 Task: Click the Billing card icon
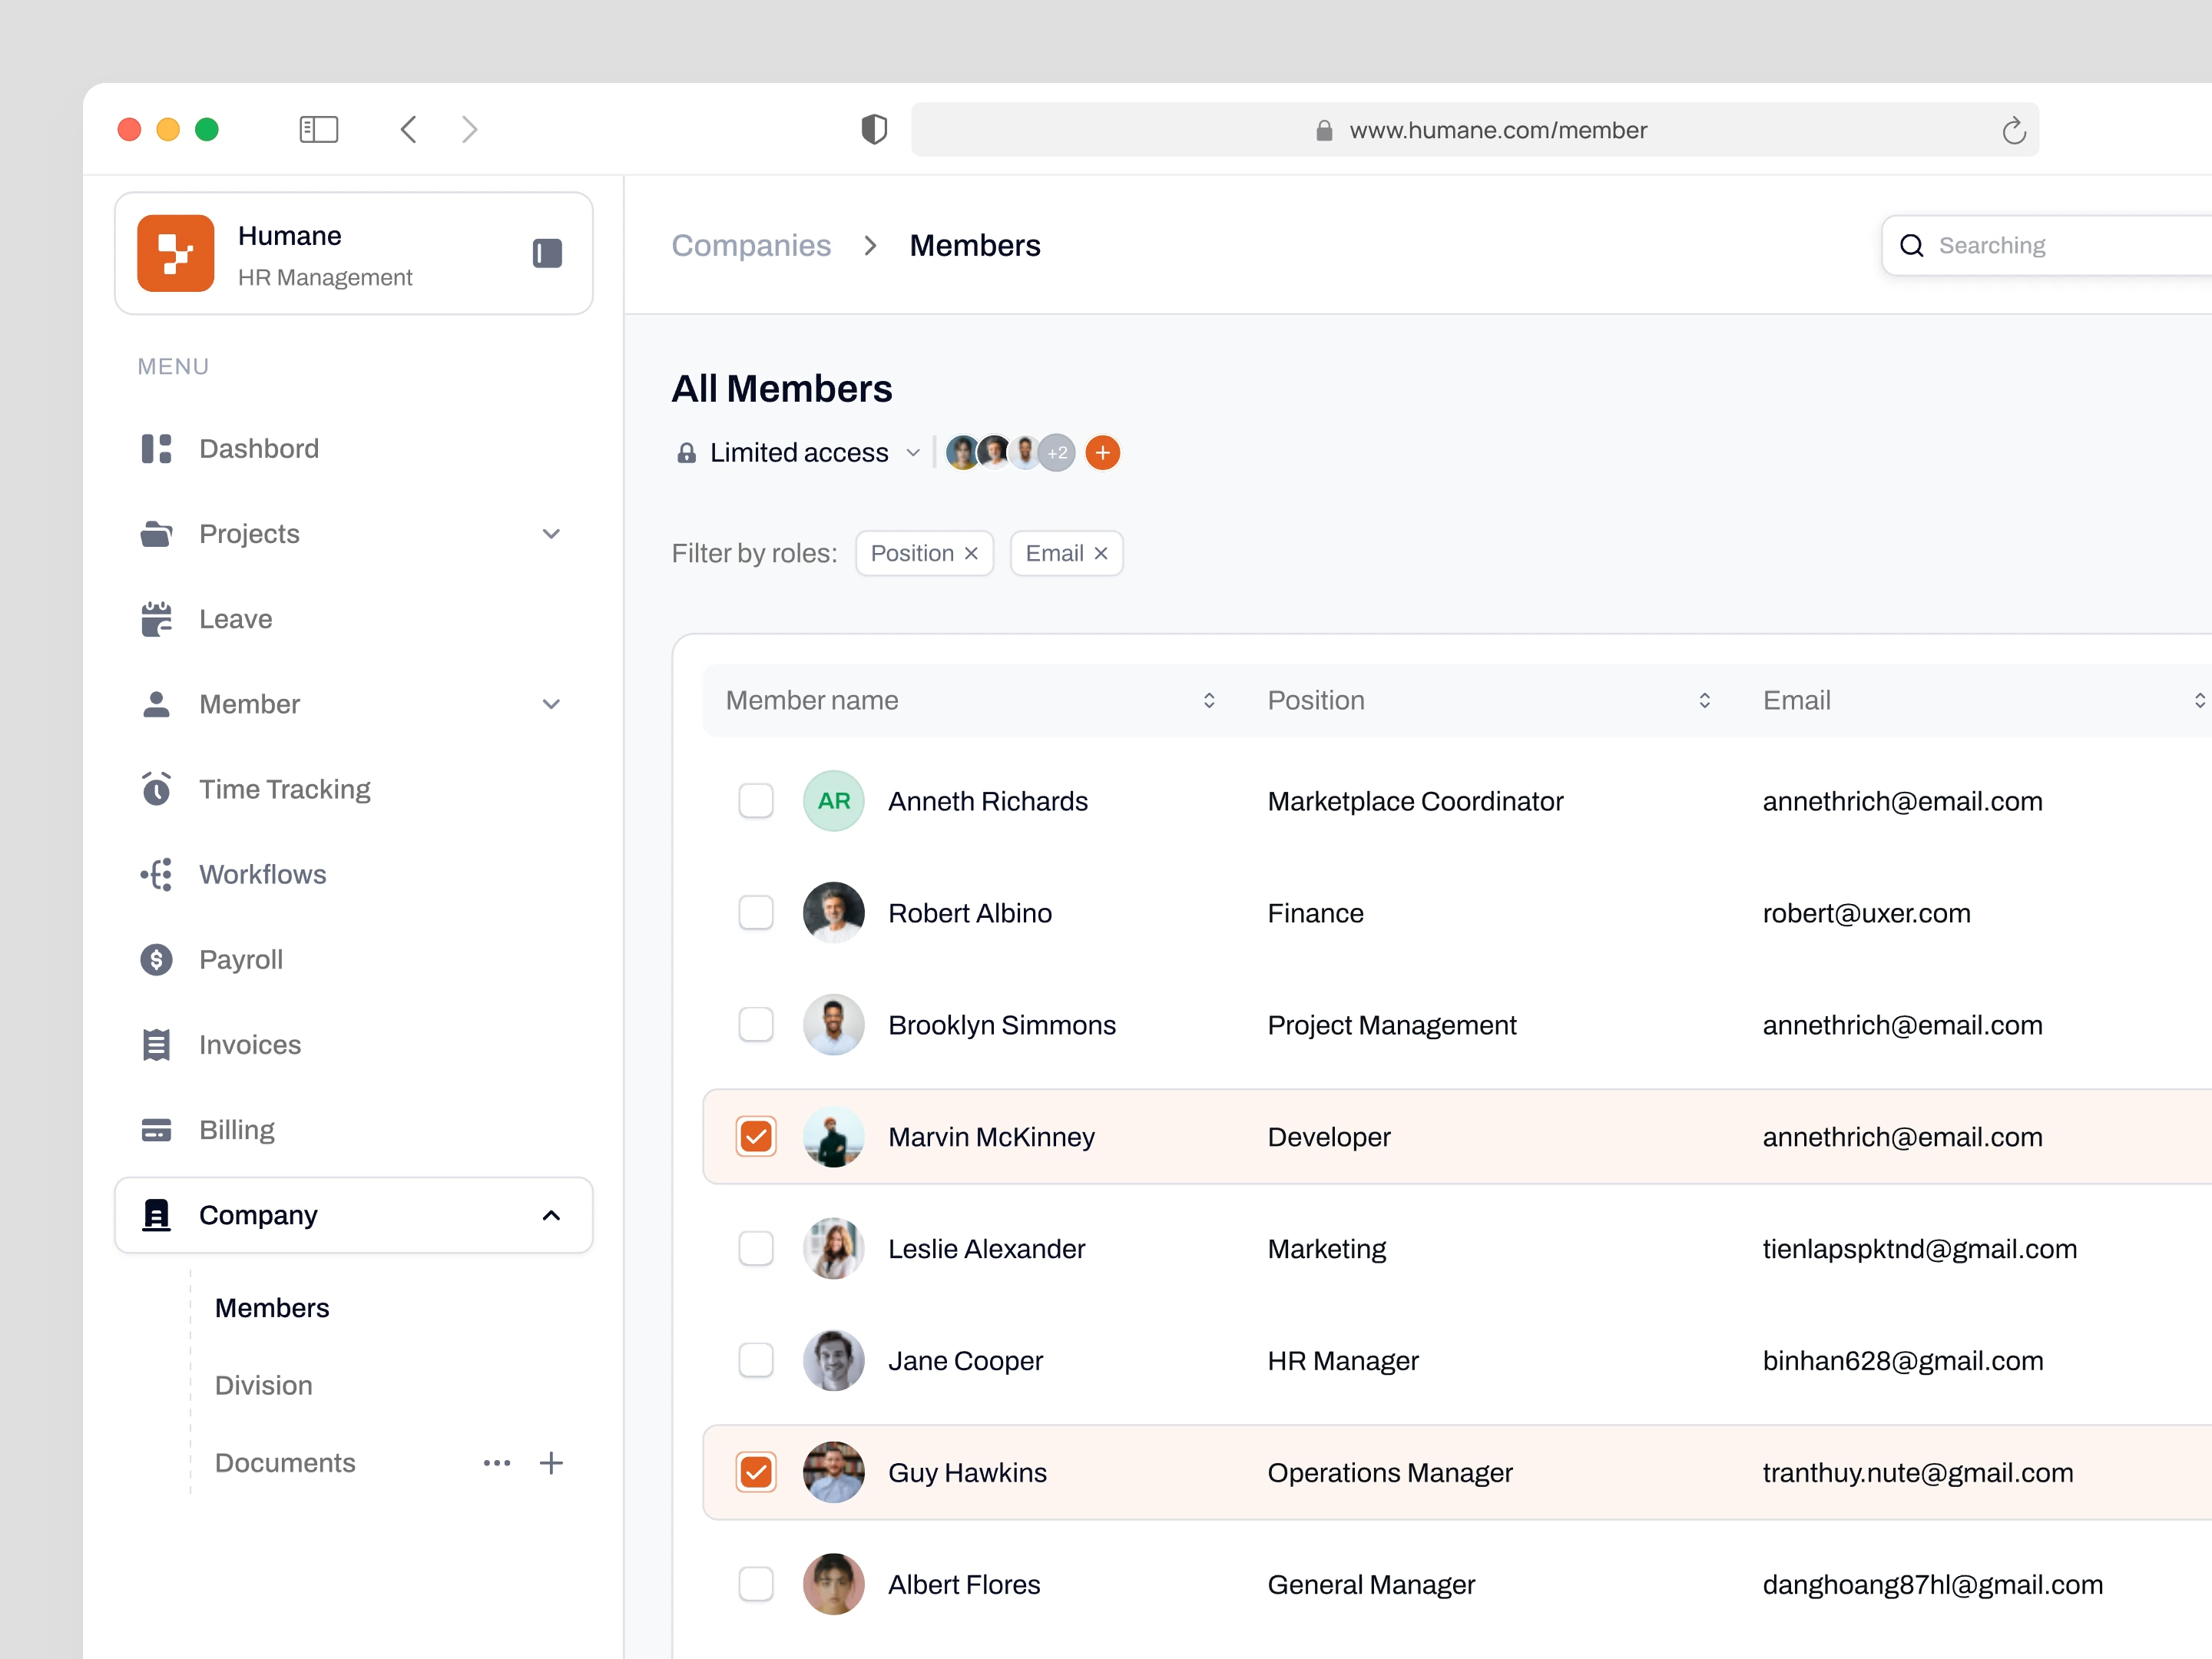[x=156, y=1129]
